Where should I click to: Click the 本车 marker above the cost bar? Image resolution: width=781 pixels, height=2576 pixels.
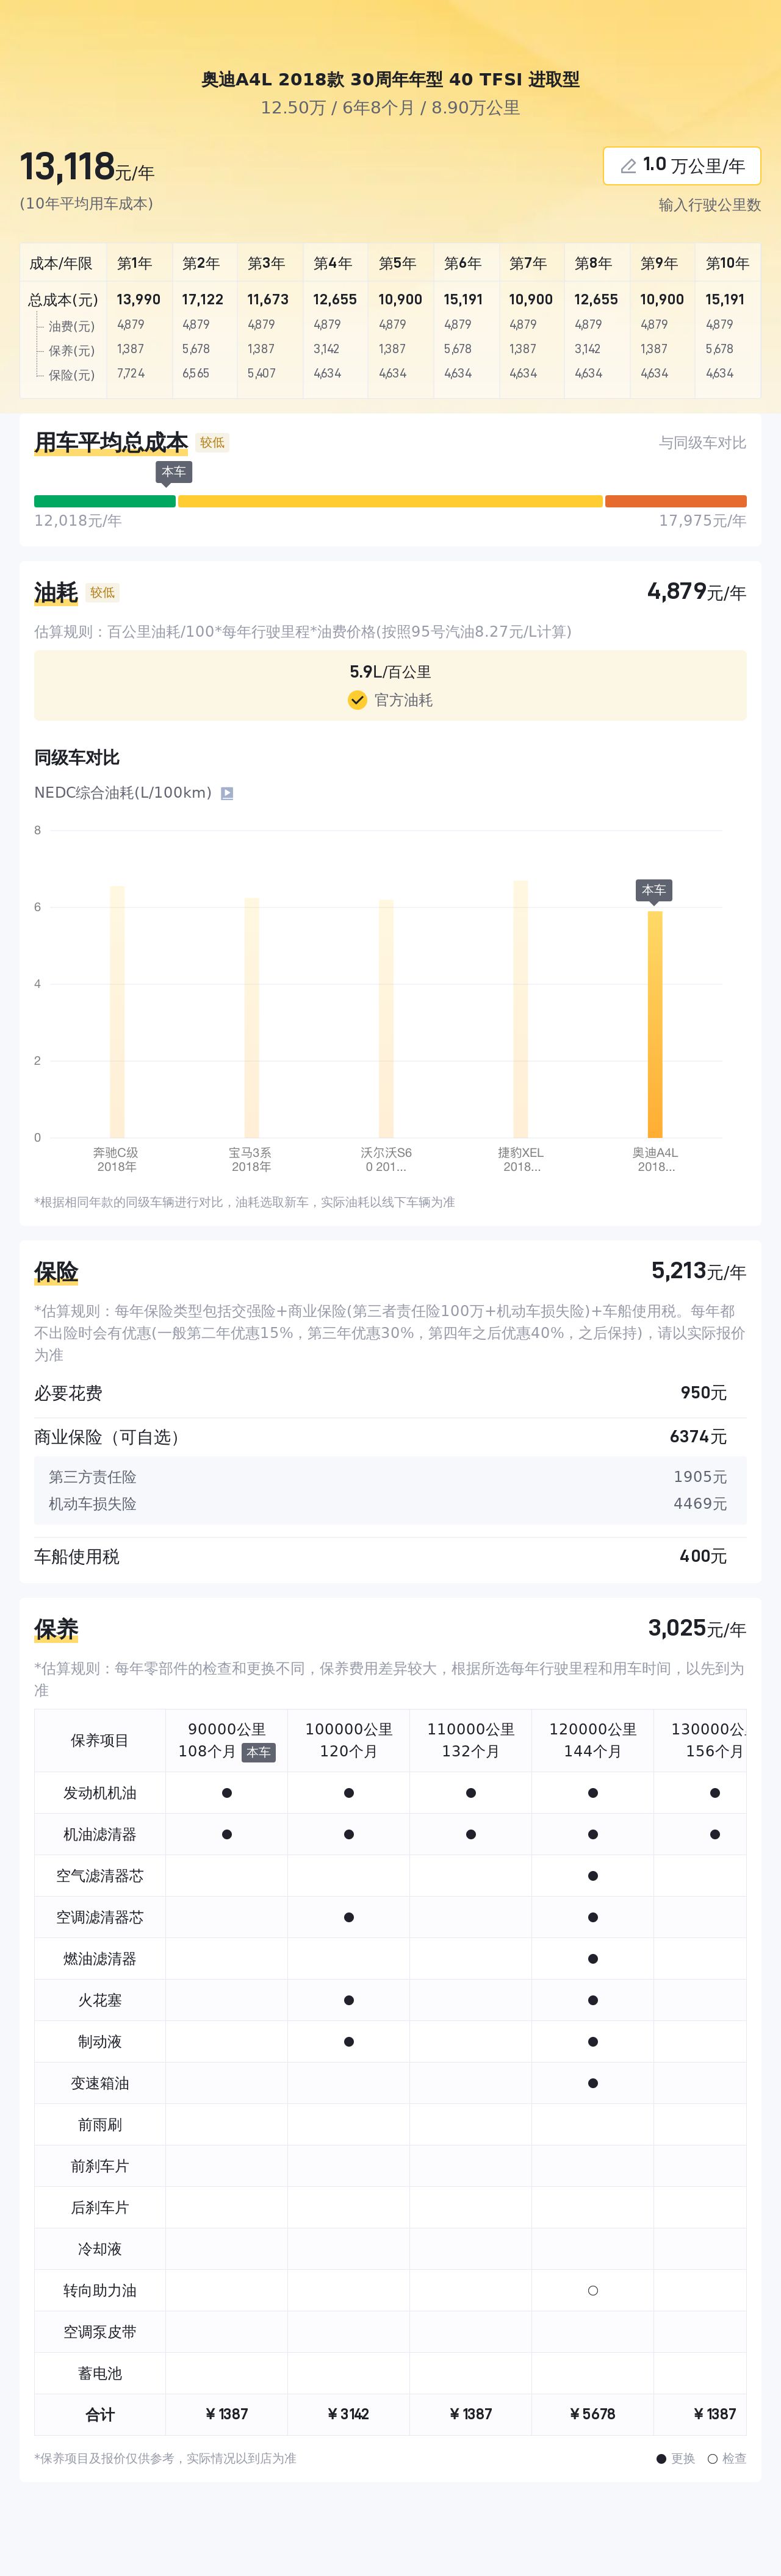coord(174,472)
